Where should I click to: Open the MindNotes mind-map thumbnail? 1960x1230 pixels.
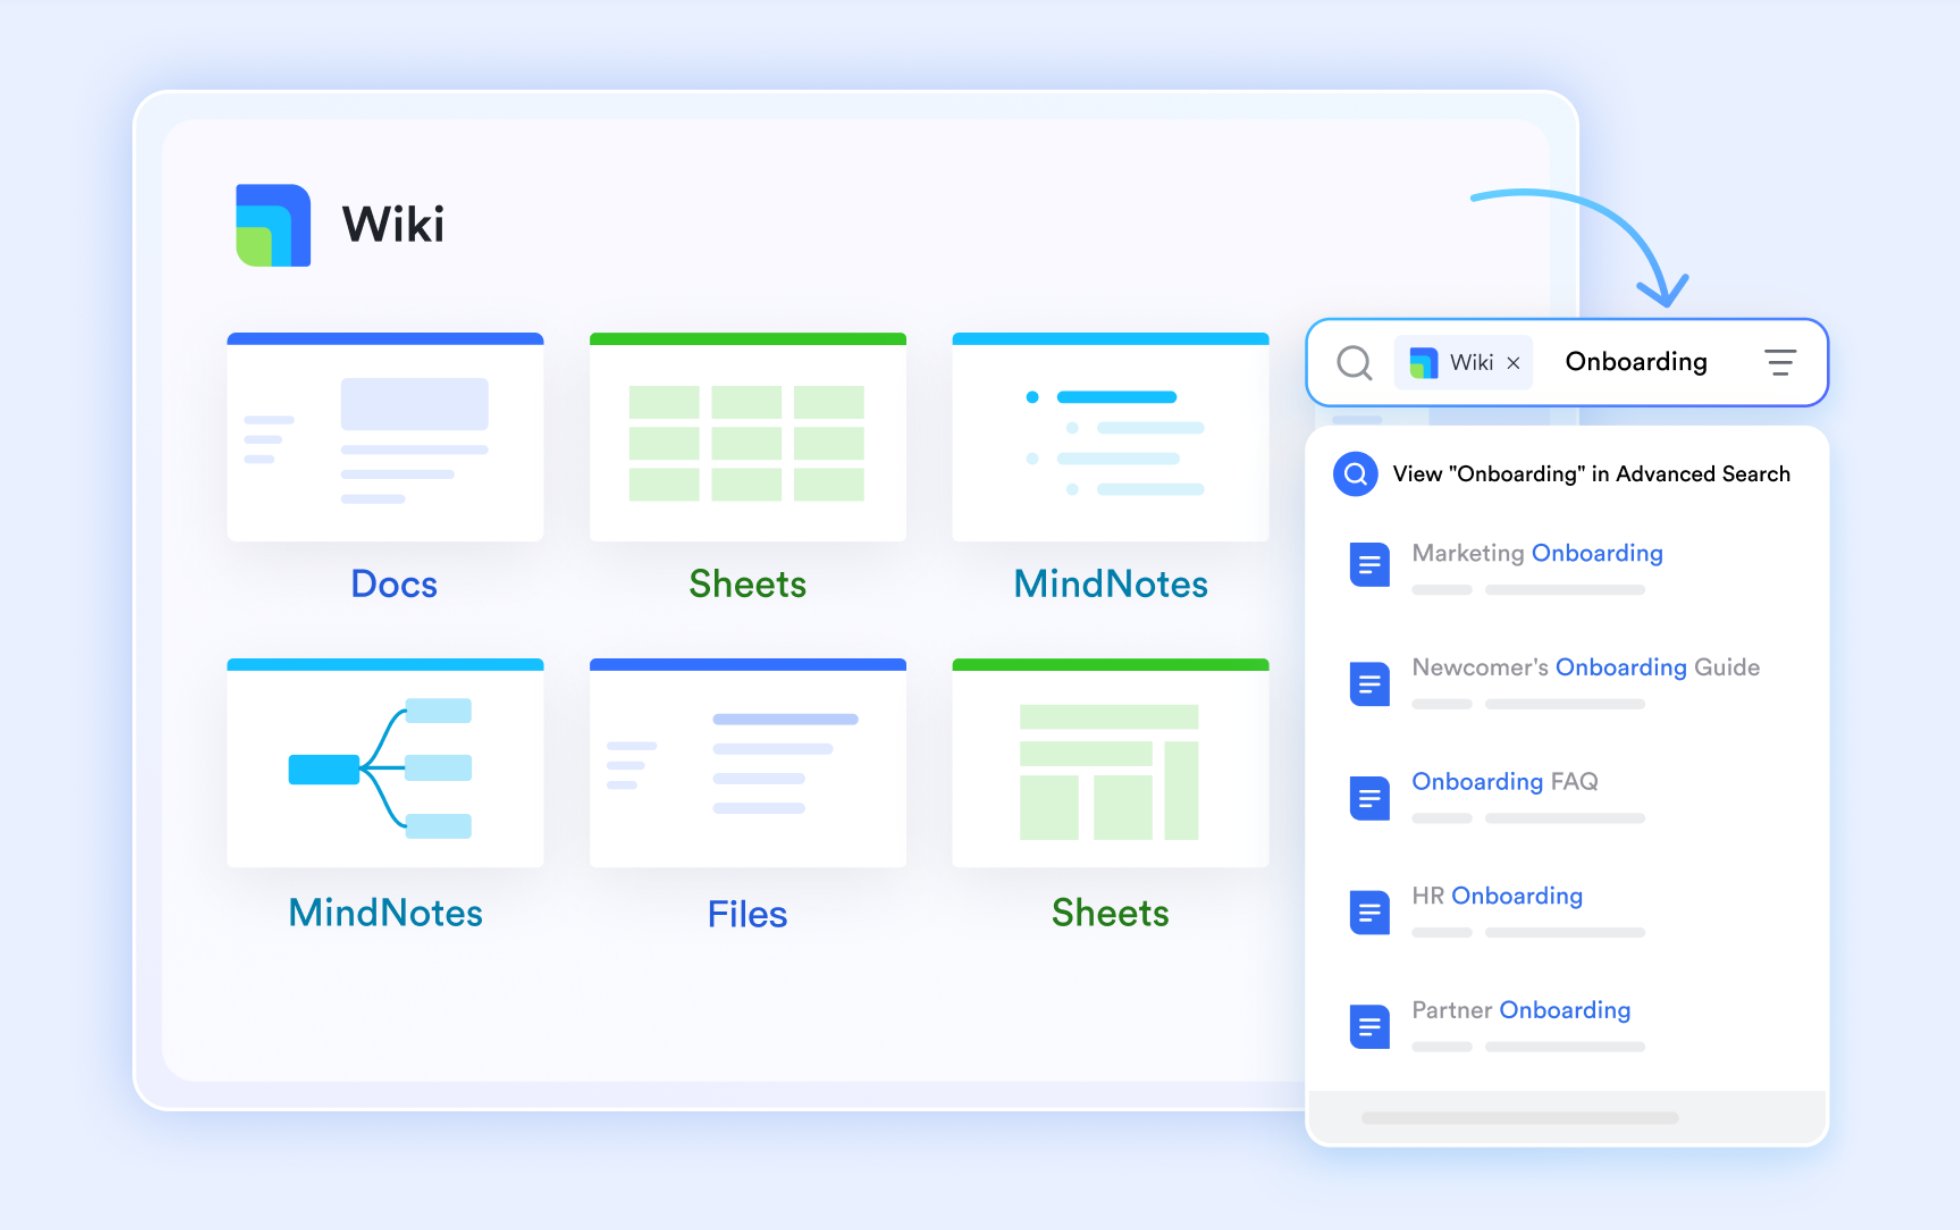coord(385,764)
